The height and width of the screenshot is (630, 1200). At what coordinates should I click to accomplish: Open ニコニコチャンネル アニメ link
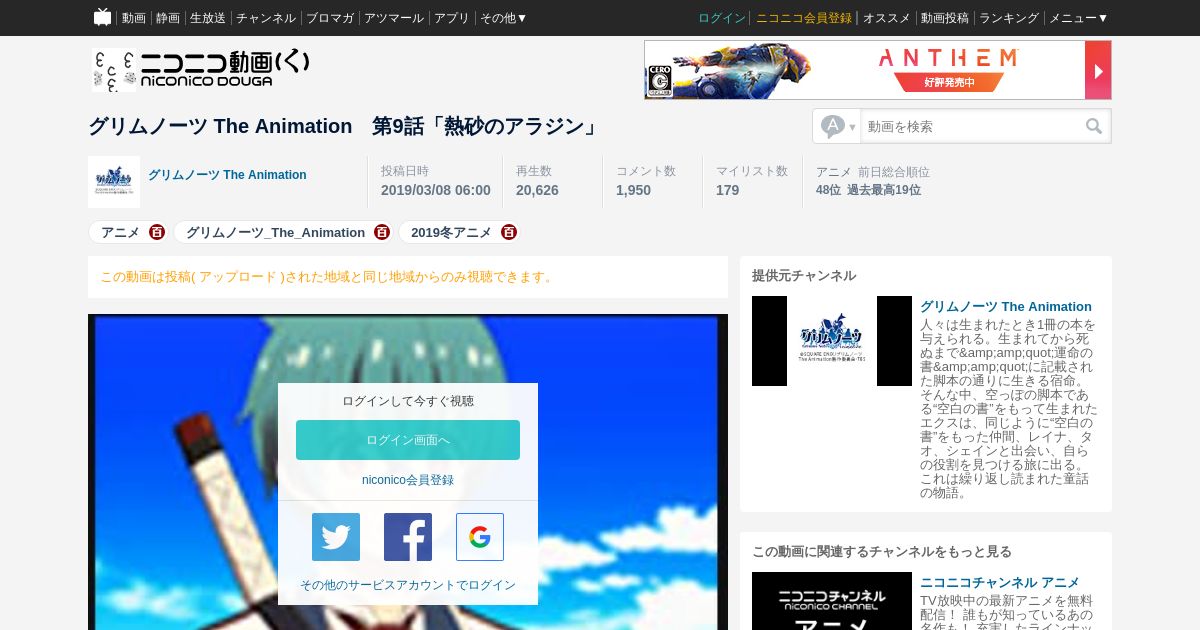(x=1000, y=582)
